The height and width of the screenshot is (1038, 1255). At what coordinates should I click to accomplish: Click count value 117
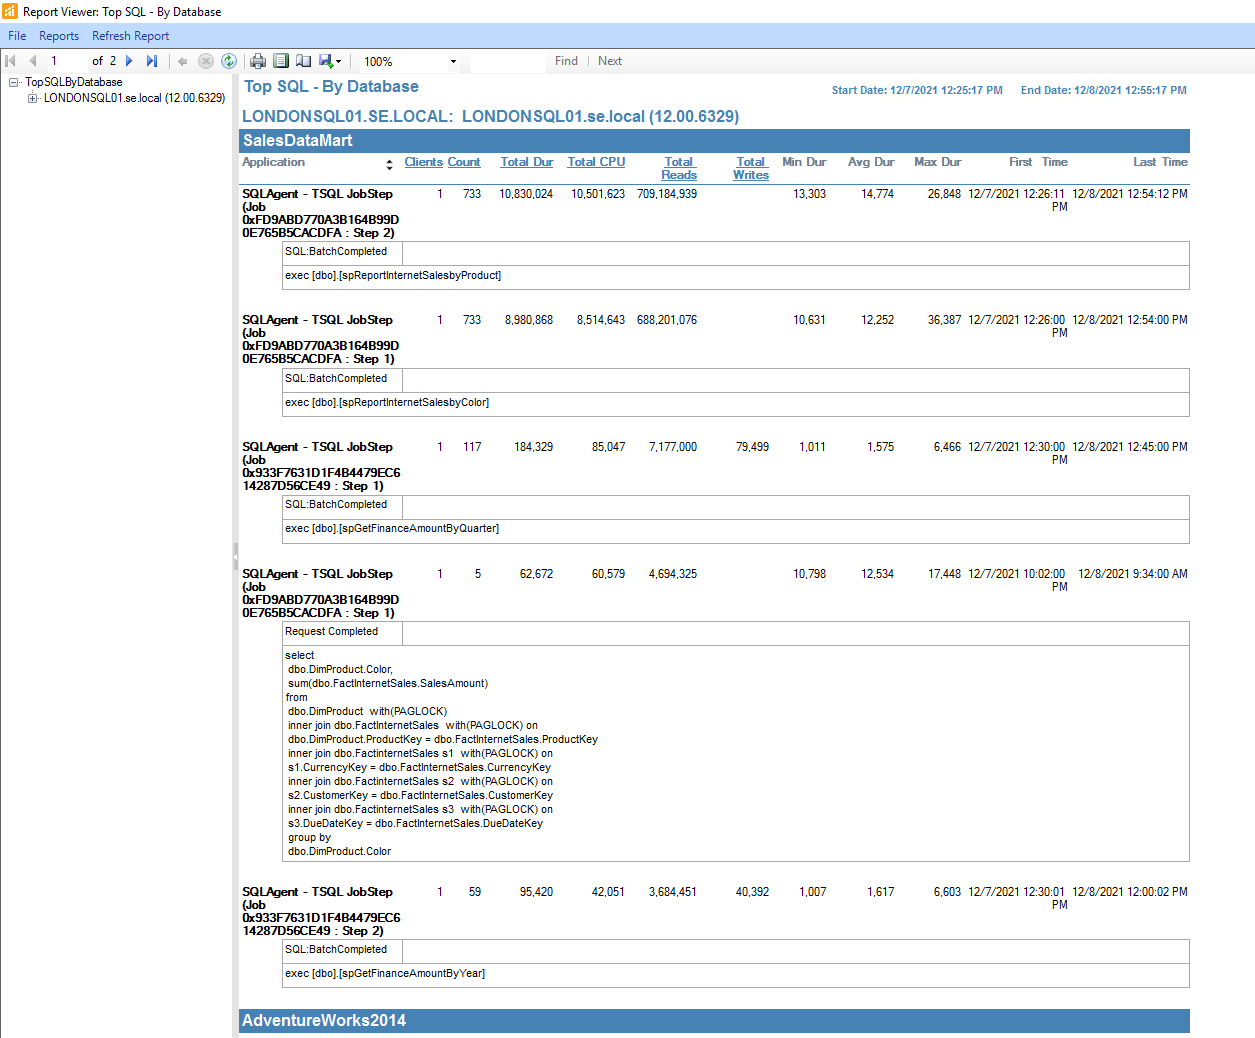tap(472, 447)
